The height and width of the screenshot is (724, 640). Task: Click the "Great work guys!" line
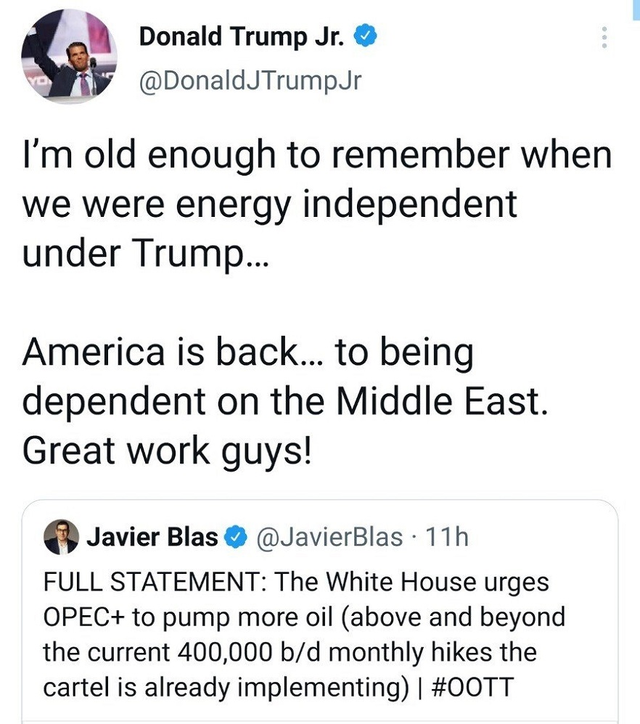[166, 448]
